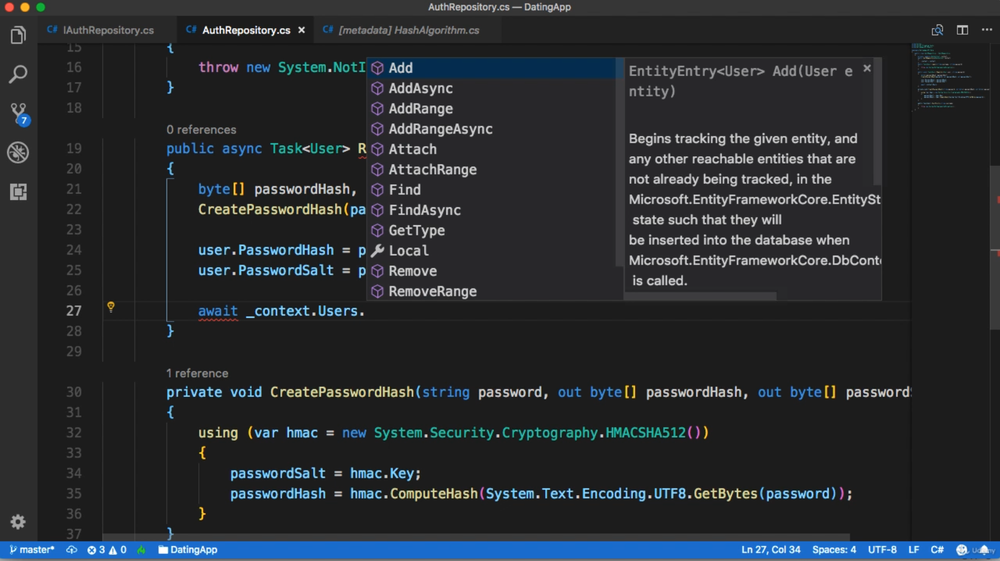1000x561 pixels.
Task: Open errors and warnings count in status bar
Action: coord(107,550)
